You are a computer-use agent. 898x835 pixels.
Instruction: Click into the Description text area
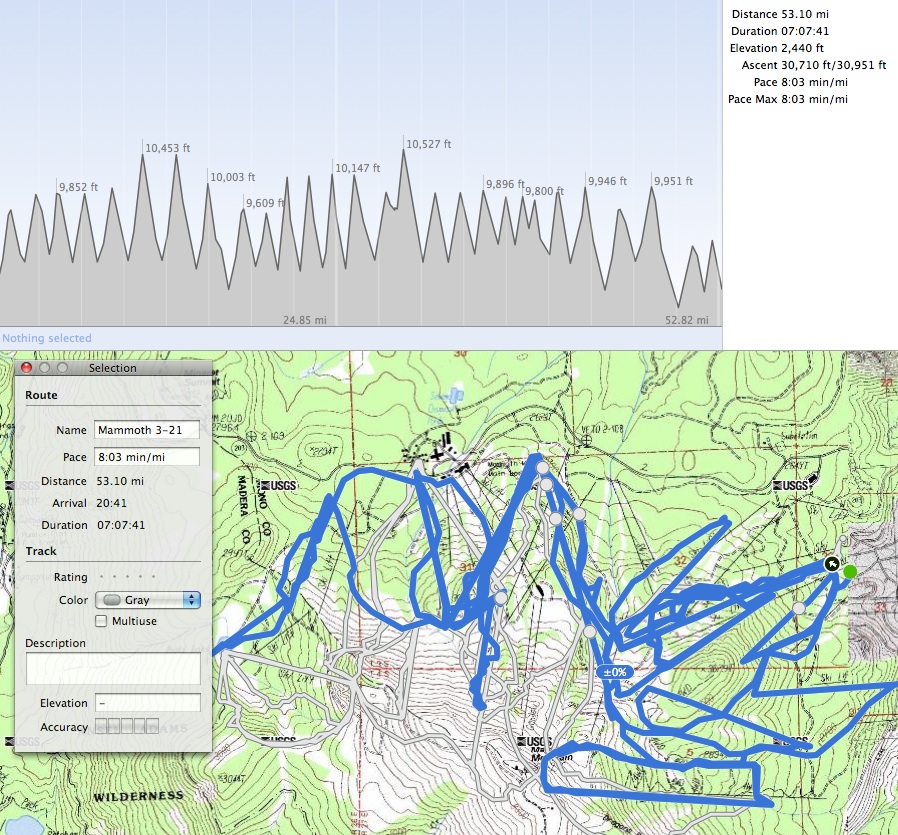tap(113, 668)
